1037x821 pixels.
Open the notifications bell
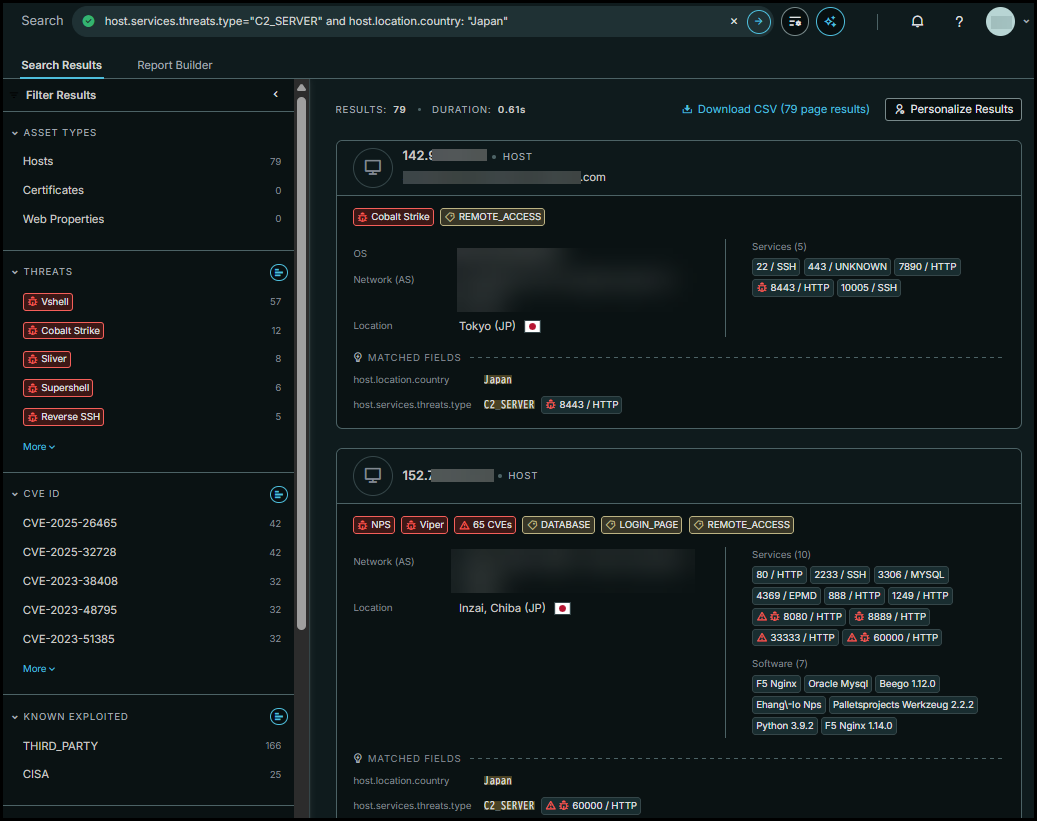point(917,22)
